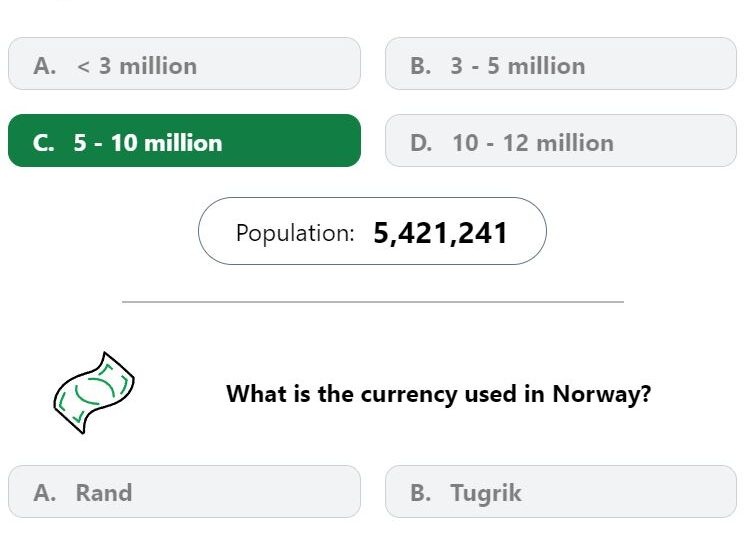This screenshot has width=750, height=536.
Task: Click the population number 5,421,241
Action: point(440,233)
